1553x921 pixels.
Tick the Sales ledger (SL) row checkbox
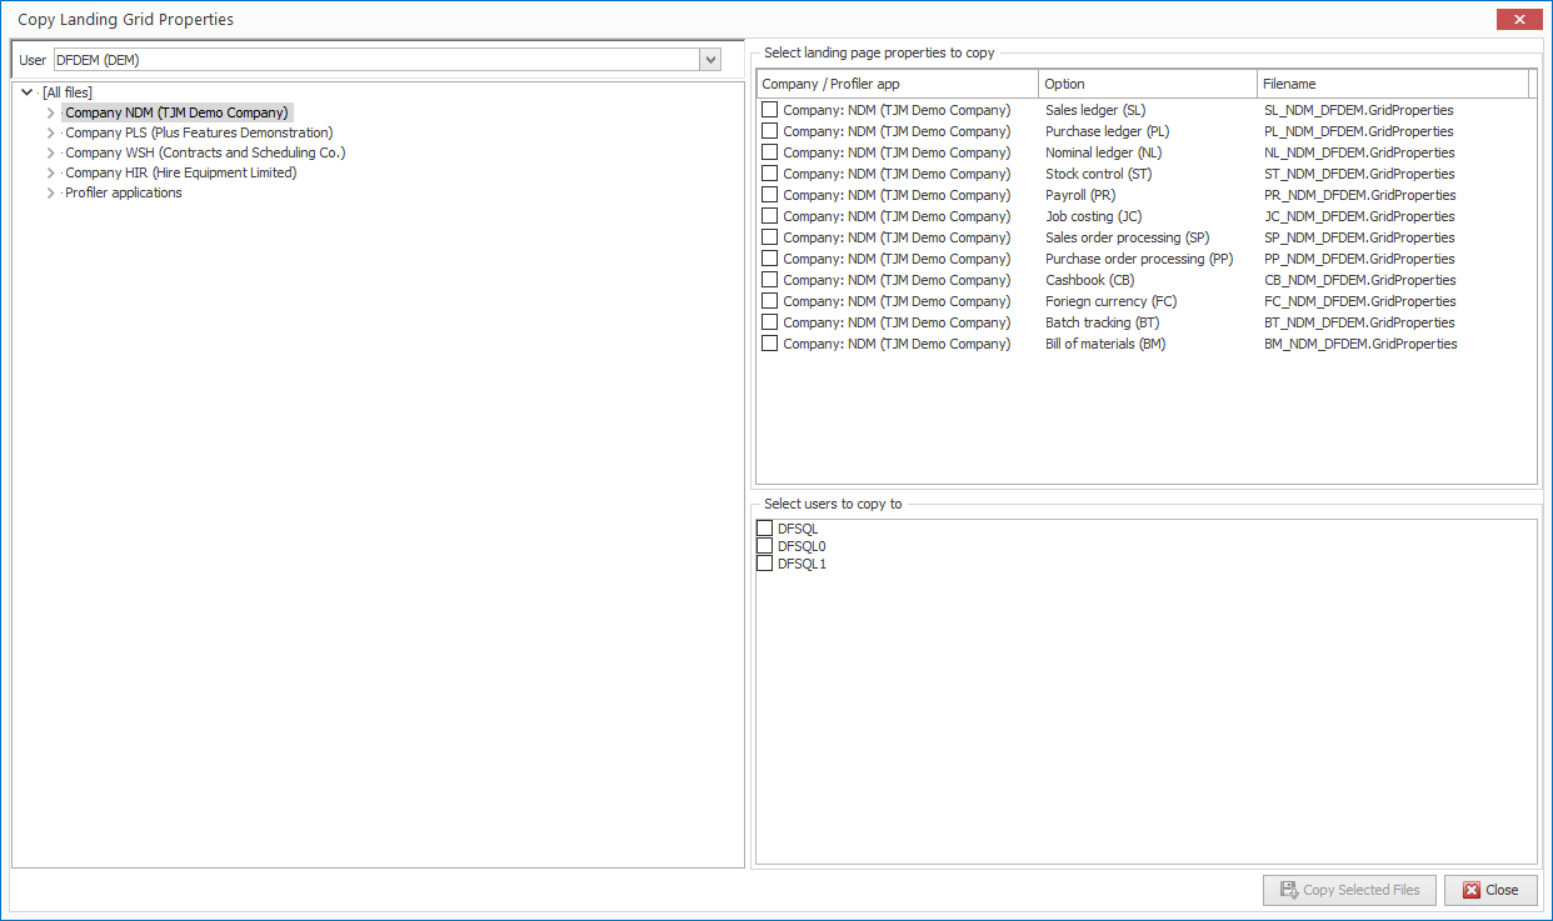click(x=769, y=110)
